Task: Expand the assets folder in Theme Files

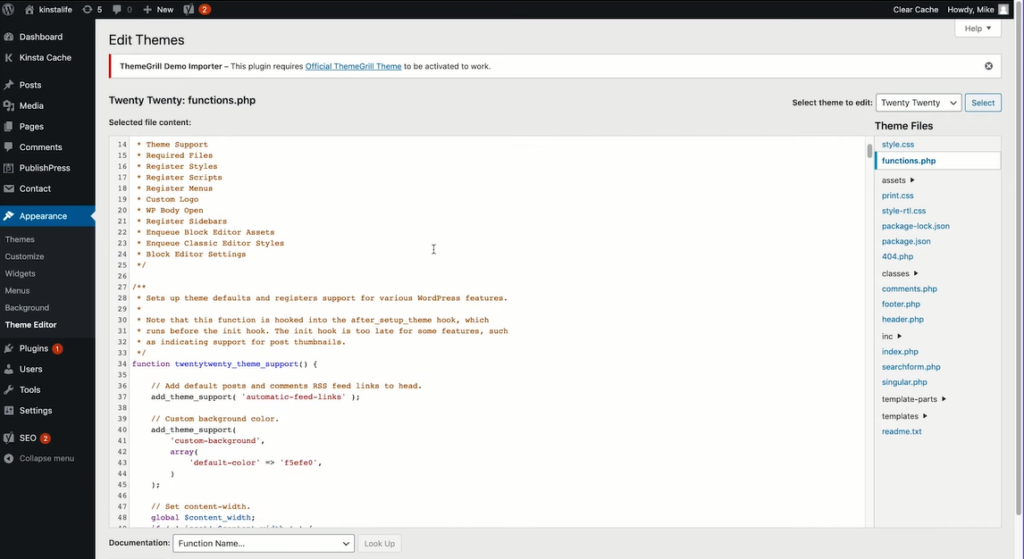Action: 897,180
